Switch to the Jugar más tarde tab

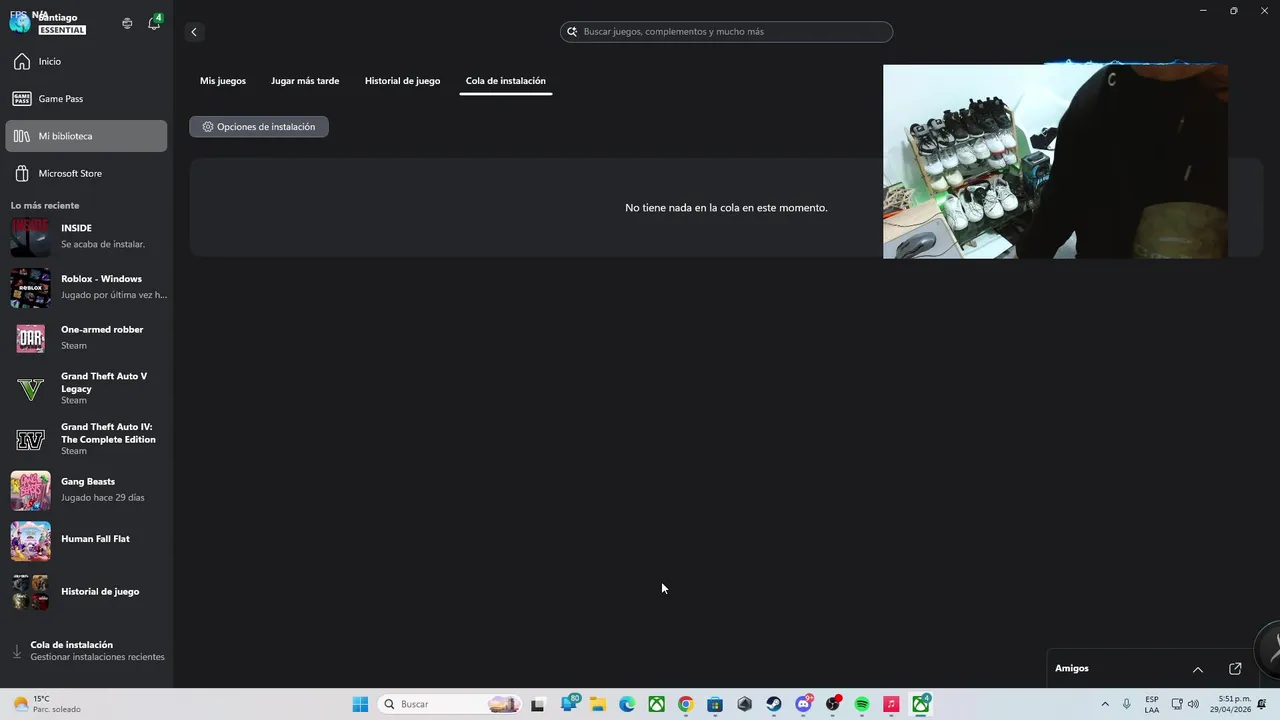click(x=305, y=81)
